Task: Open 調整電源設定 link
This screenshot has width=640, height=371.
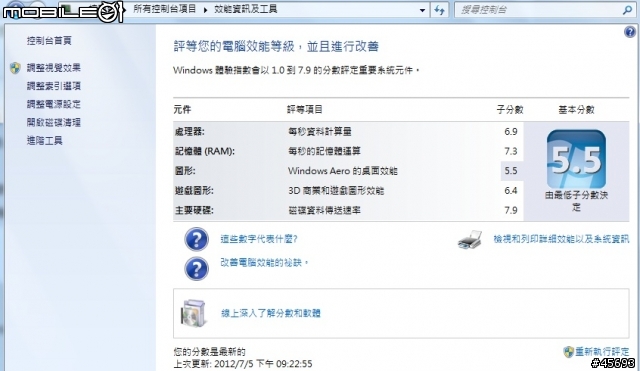Action: pyautogui.click(x=53, y=104)
